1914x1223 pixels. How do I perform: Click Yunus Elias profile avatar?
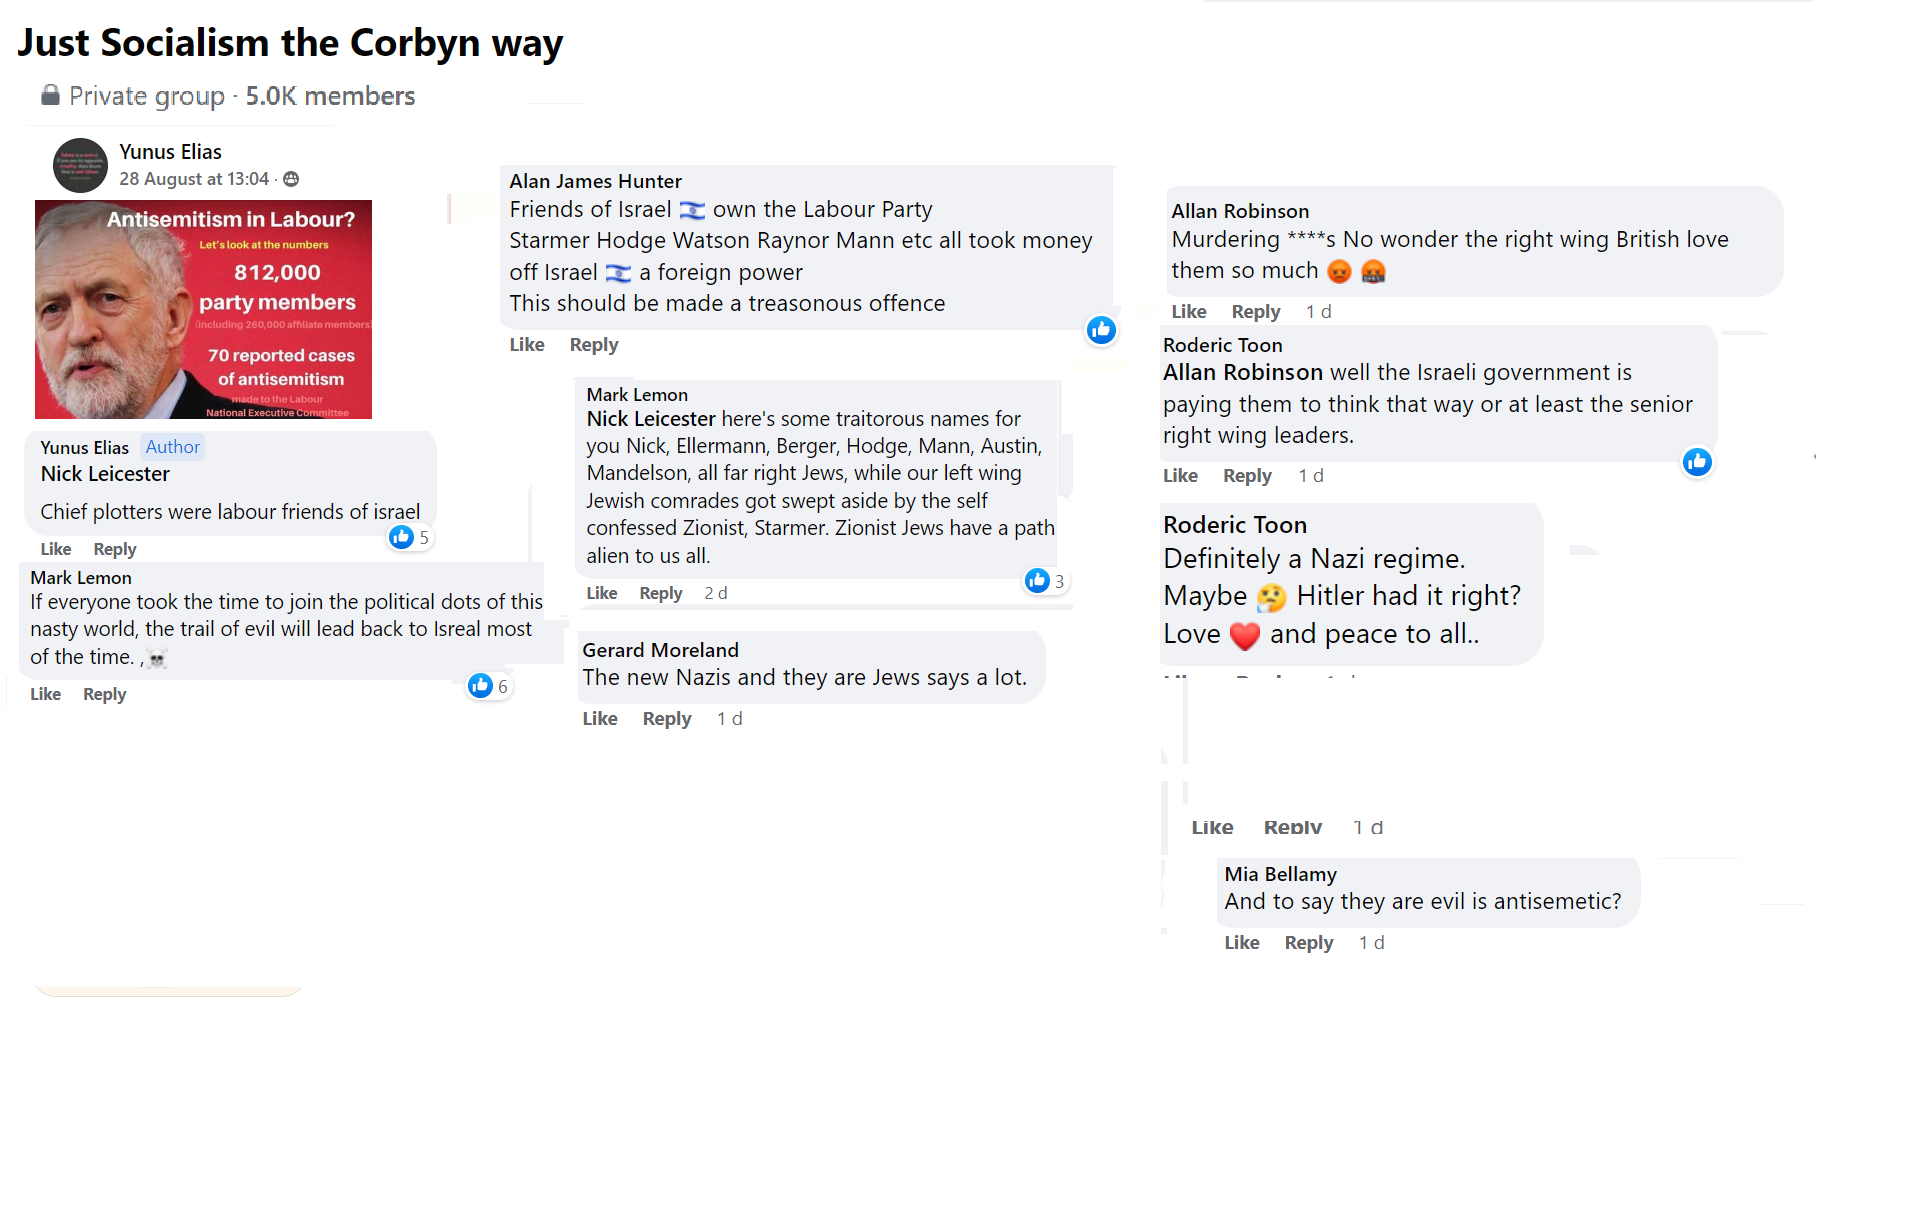[x=80, y=166]
